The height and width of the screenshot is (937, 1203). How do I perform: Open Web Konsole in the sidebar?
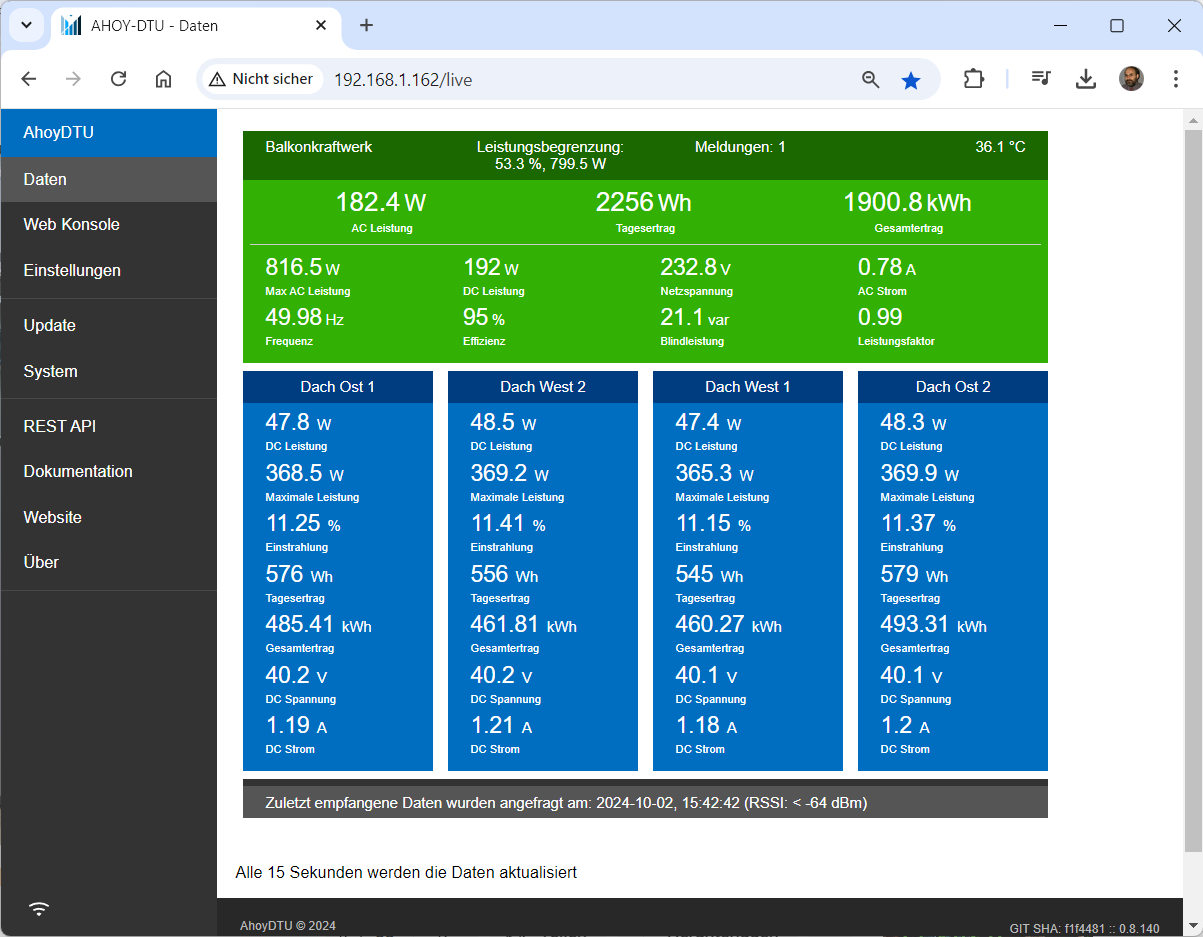coord(72,225)
